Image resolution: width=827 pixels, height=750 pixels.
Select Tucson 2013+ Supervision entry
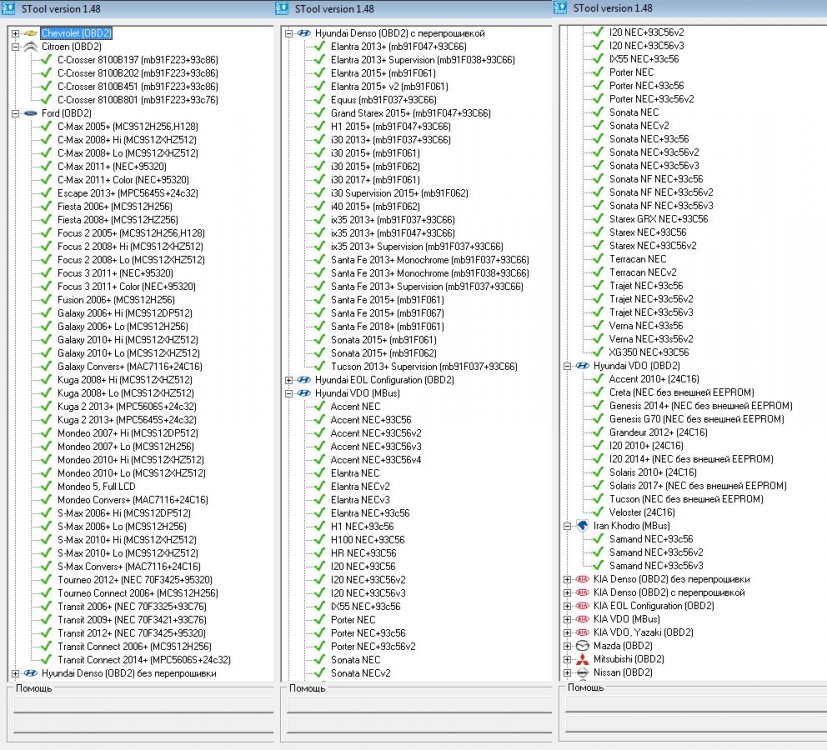pyautogui.click(x=424, y=366)
